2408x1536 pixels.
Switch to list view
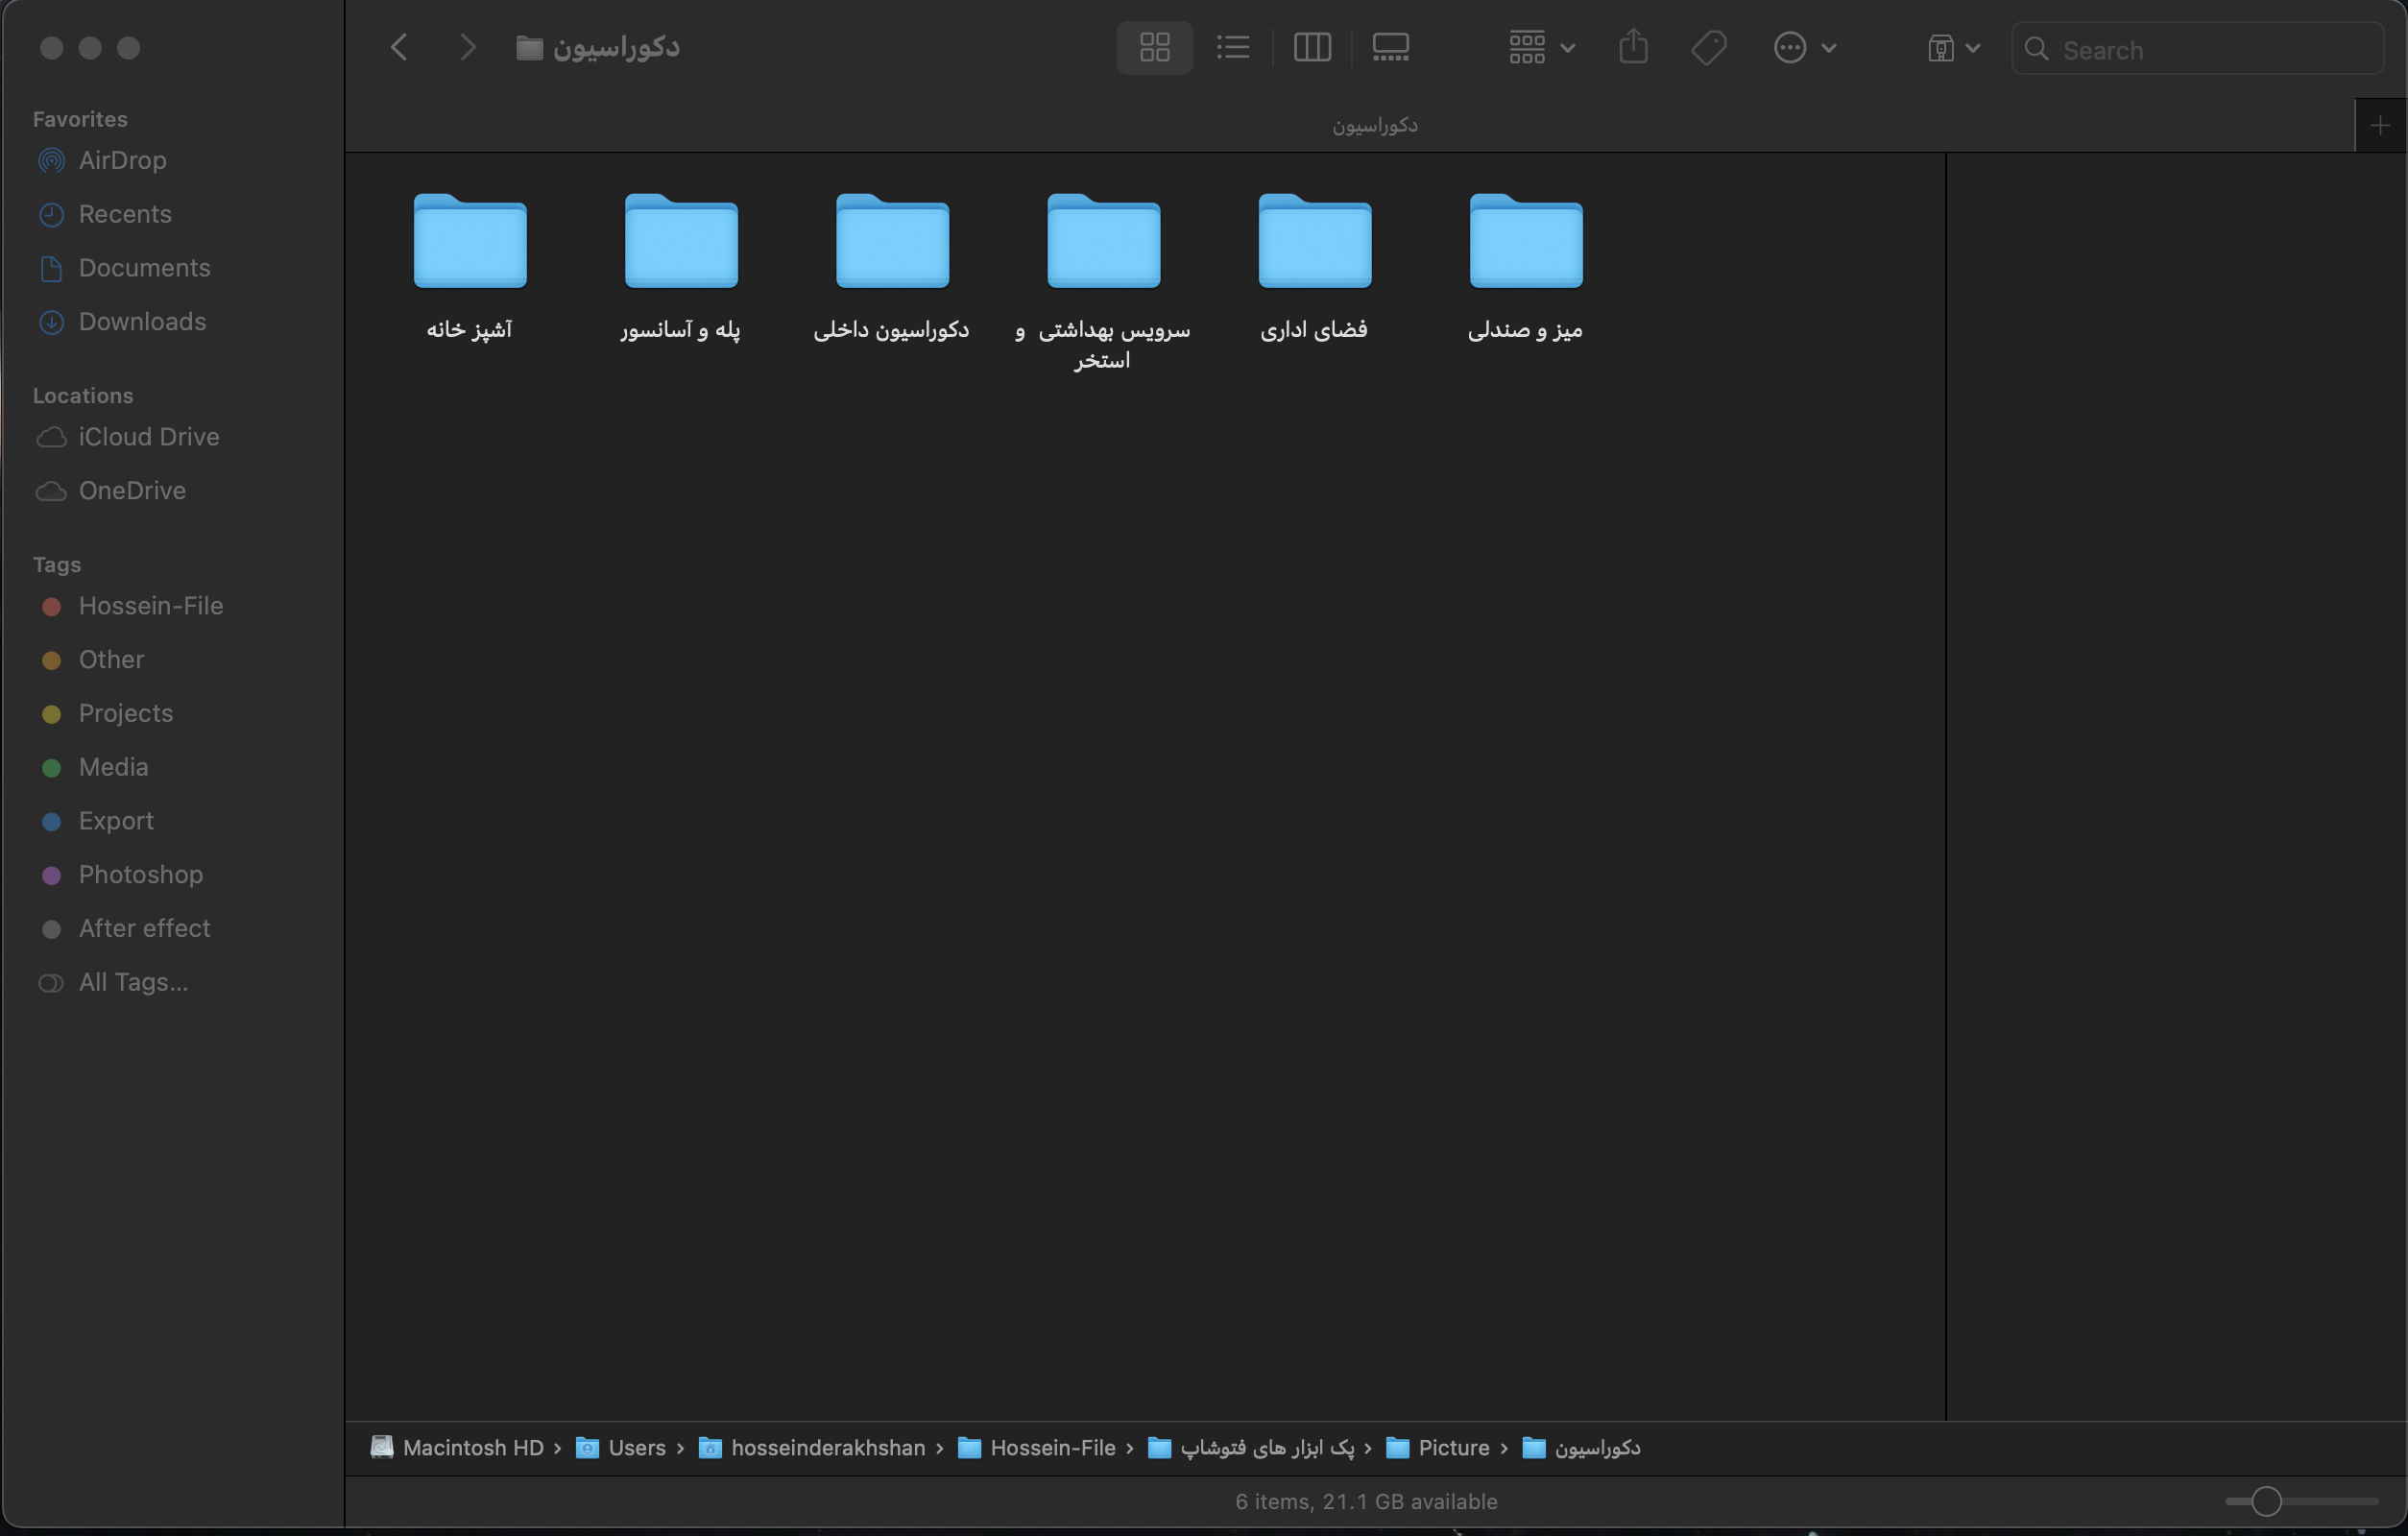pyautogui.click(x=1233, y=47)
